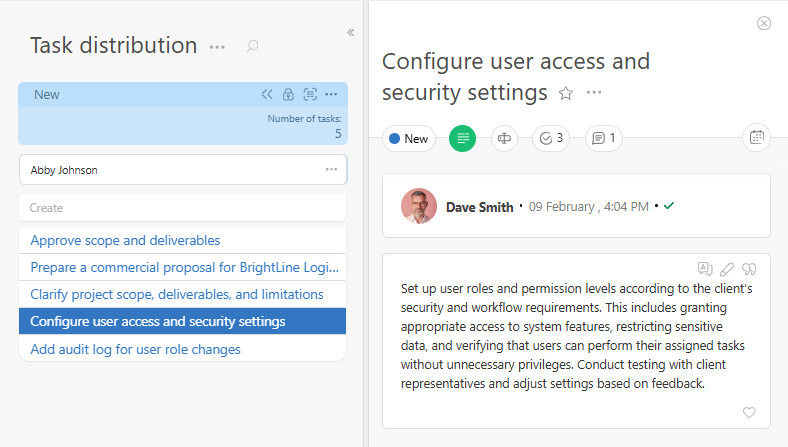The width and height of the screenshot is (788, 447).
Task: Open the task title more options menu
Action: point(594,93)
